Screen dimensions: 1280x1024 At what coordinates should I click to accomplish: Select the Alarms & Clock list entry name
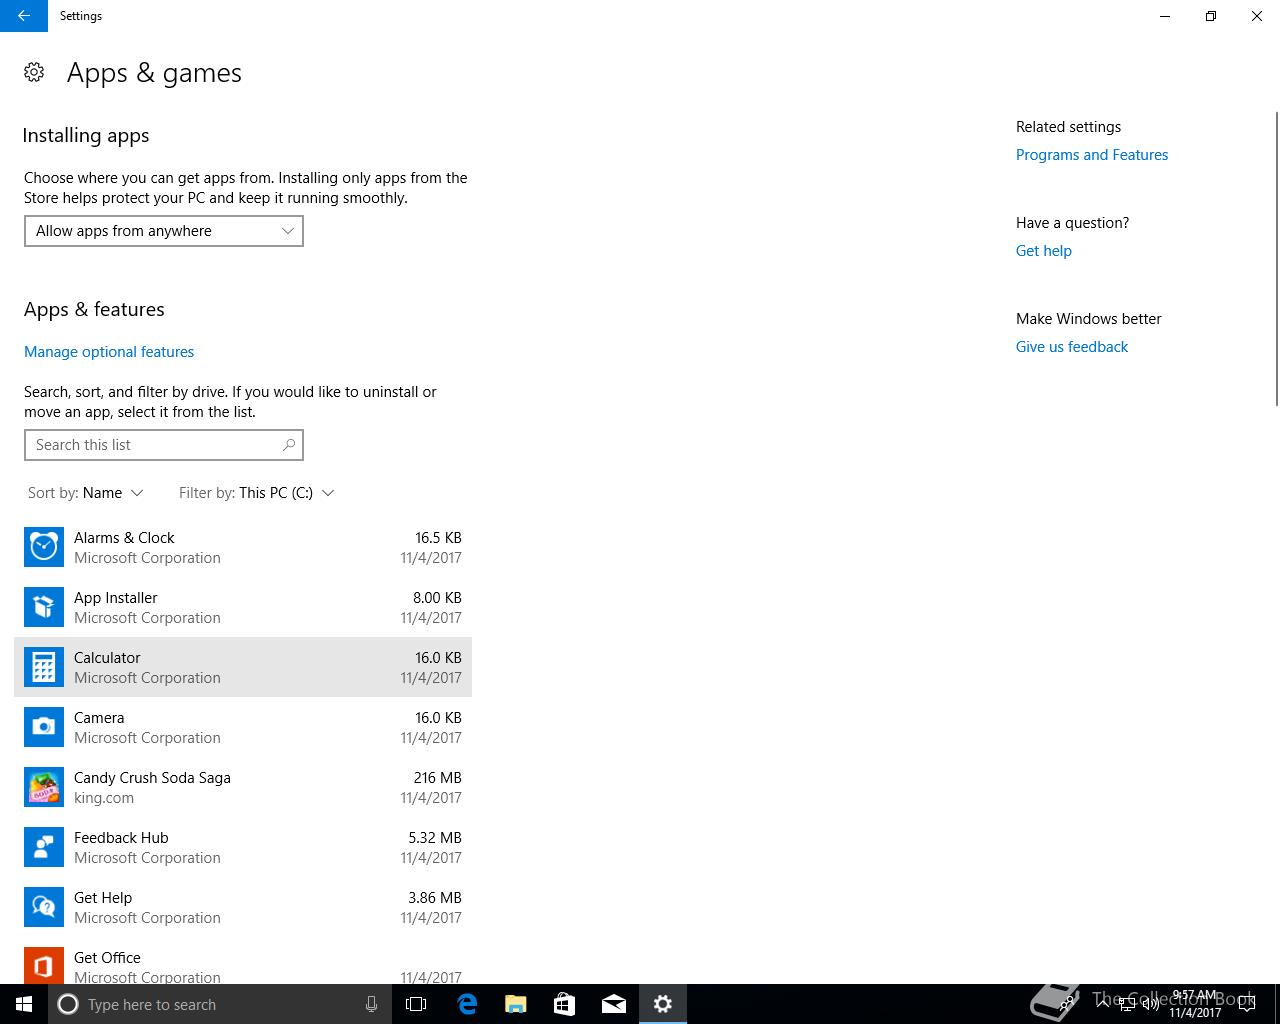tap(124, 538)
